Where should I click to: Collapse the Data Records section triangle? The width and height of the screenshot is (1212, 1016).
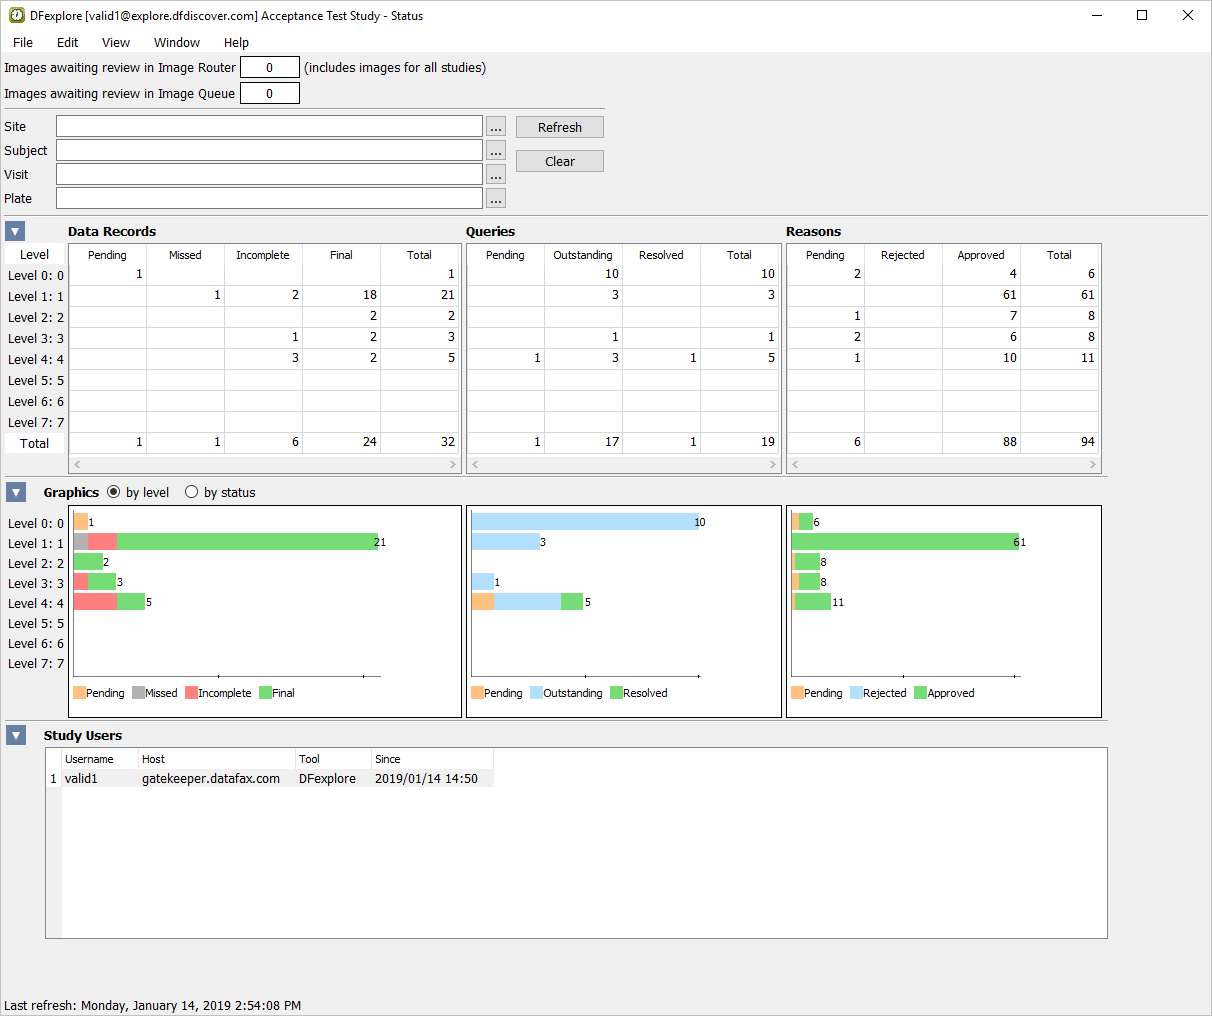[x=15, y=232]
